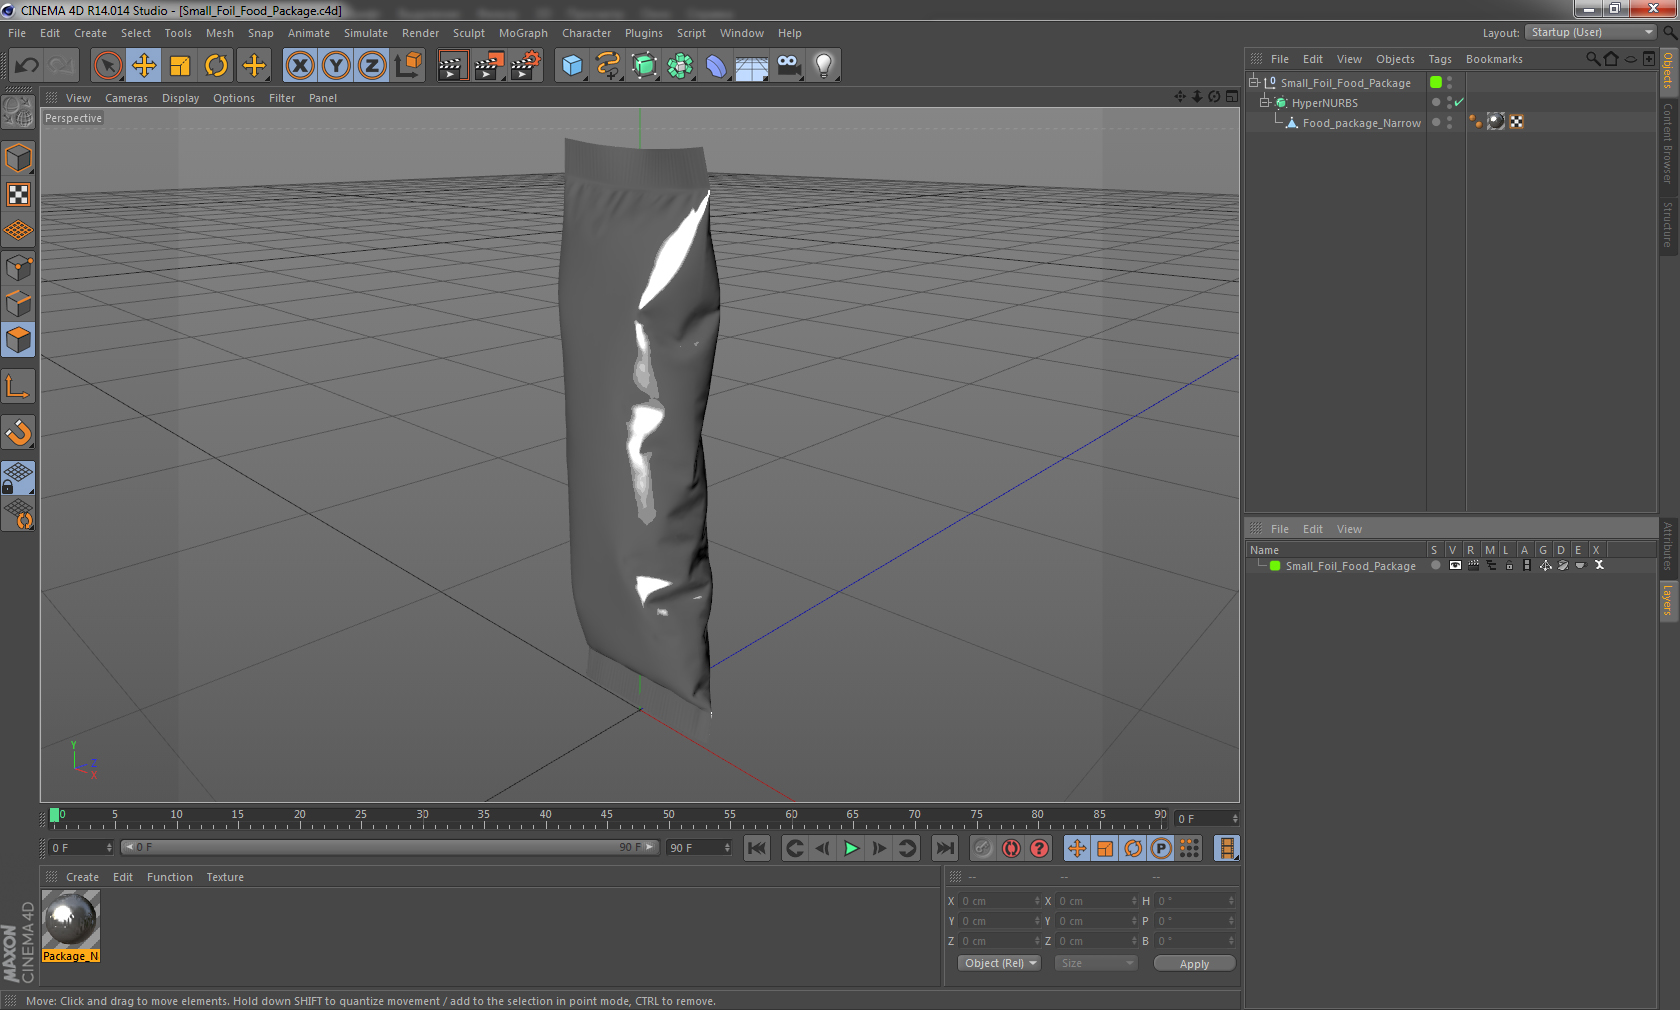Collapse the HyperNURBS tree node
The height and width of the screenshot is (1010, 1680).
[x=1264, y=103]
